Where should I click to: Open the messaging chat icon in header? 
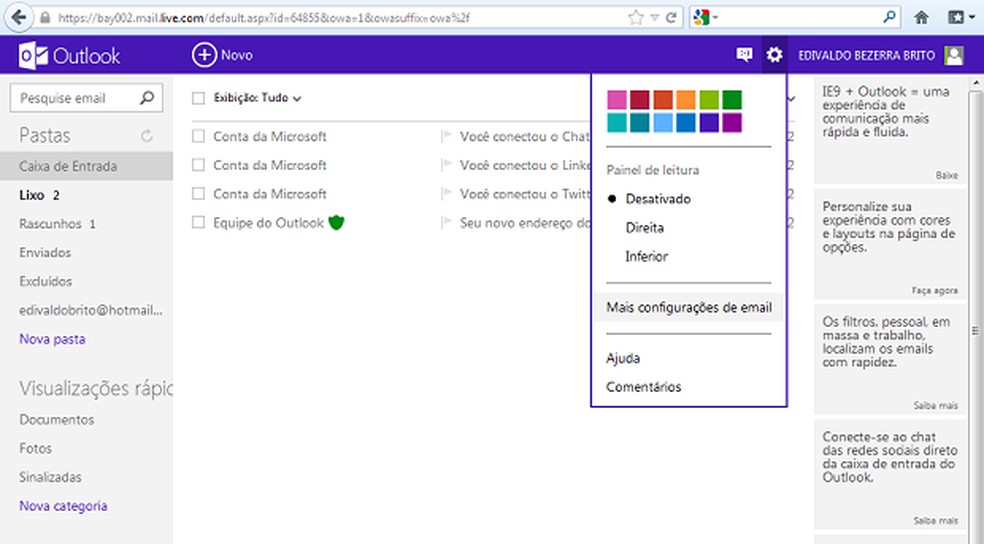pos(744,55)
